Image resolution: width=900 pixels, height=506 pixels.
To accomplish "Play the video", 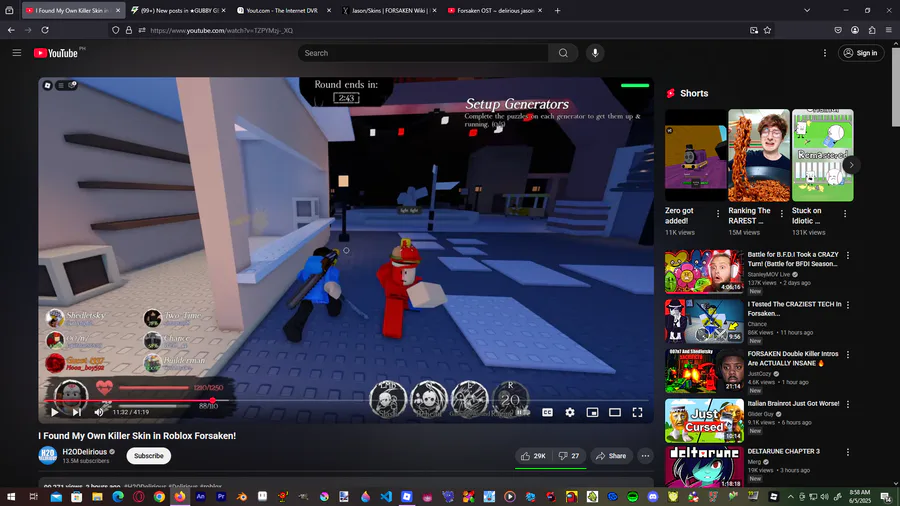I will pyautogui.click(x=55, y=412).
